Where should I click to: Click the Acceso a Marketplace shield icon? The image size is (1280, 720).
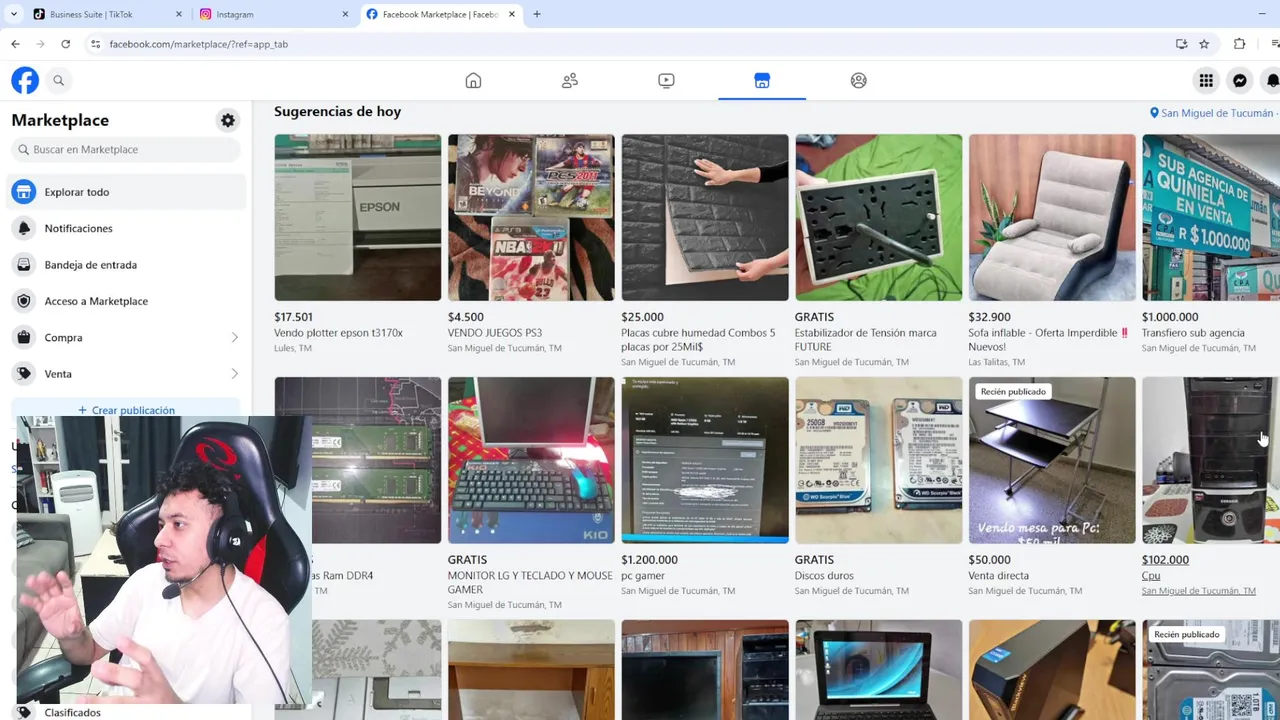coord(24,301)
